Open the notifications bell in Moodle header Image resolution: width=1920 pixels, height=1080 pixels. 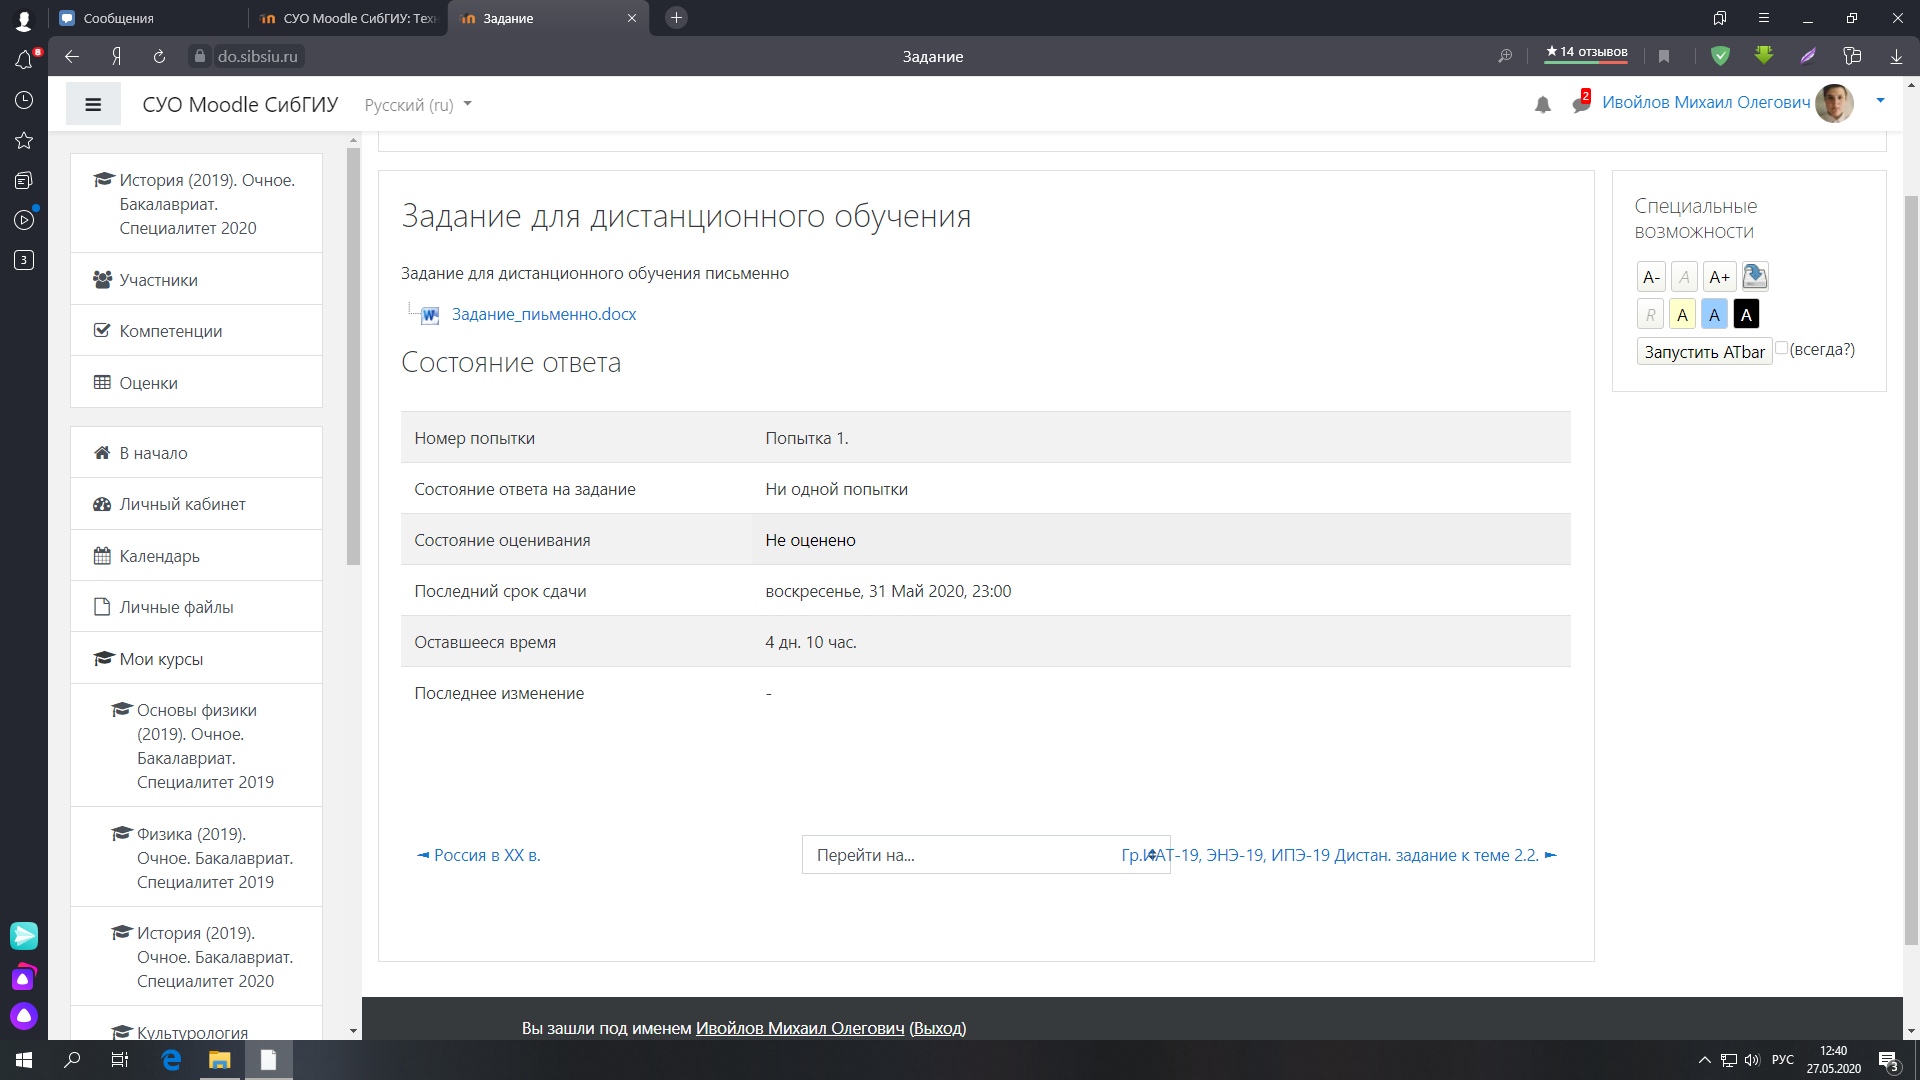click(1542, 104)
